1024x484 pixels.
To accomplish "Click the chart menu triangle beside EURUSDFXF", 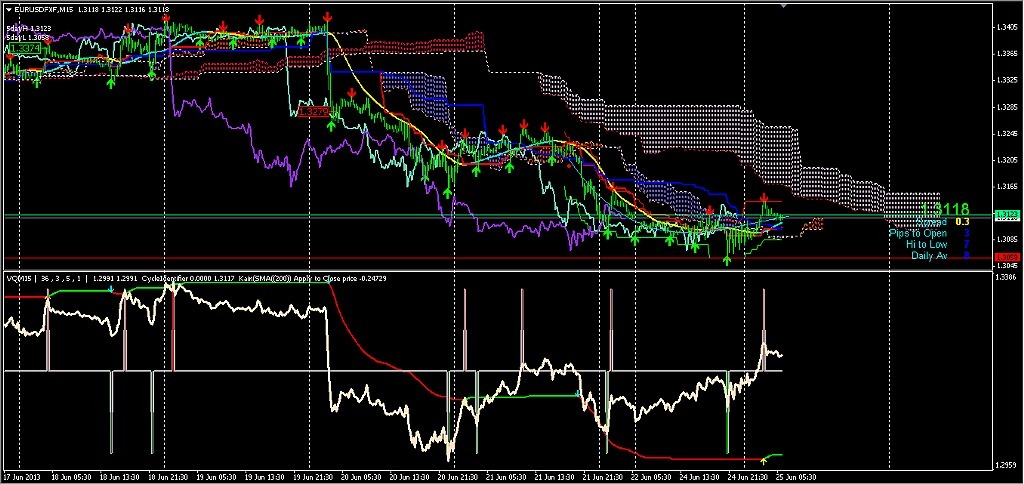I will click(8, 9).
